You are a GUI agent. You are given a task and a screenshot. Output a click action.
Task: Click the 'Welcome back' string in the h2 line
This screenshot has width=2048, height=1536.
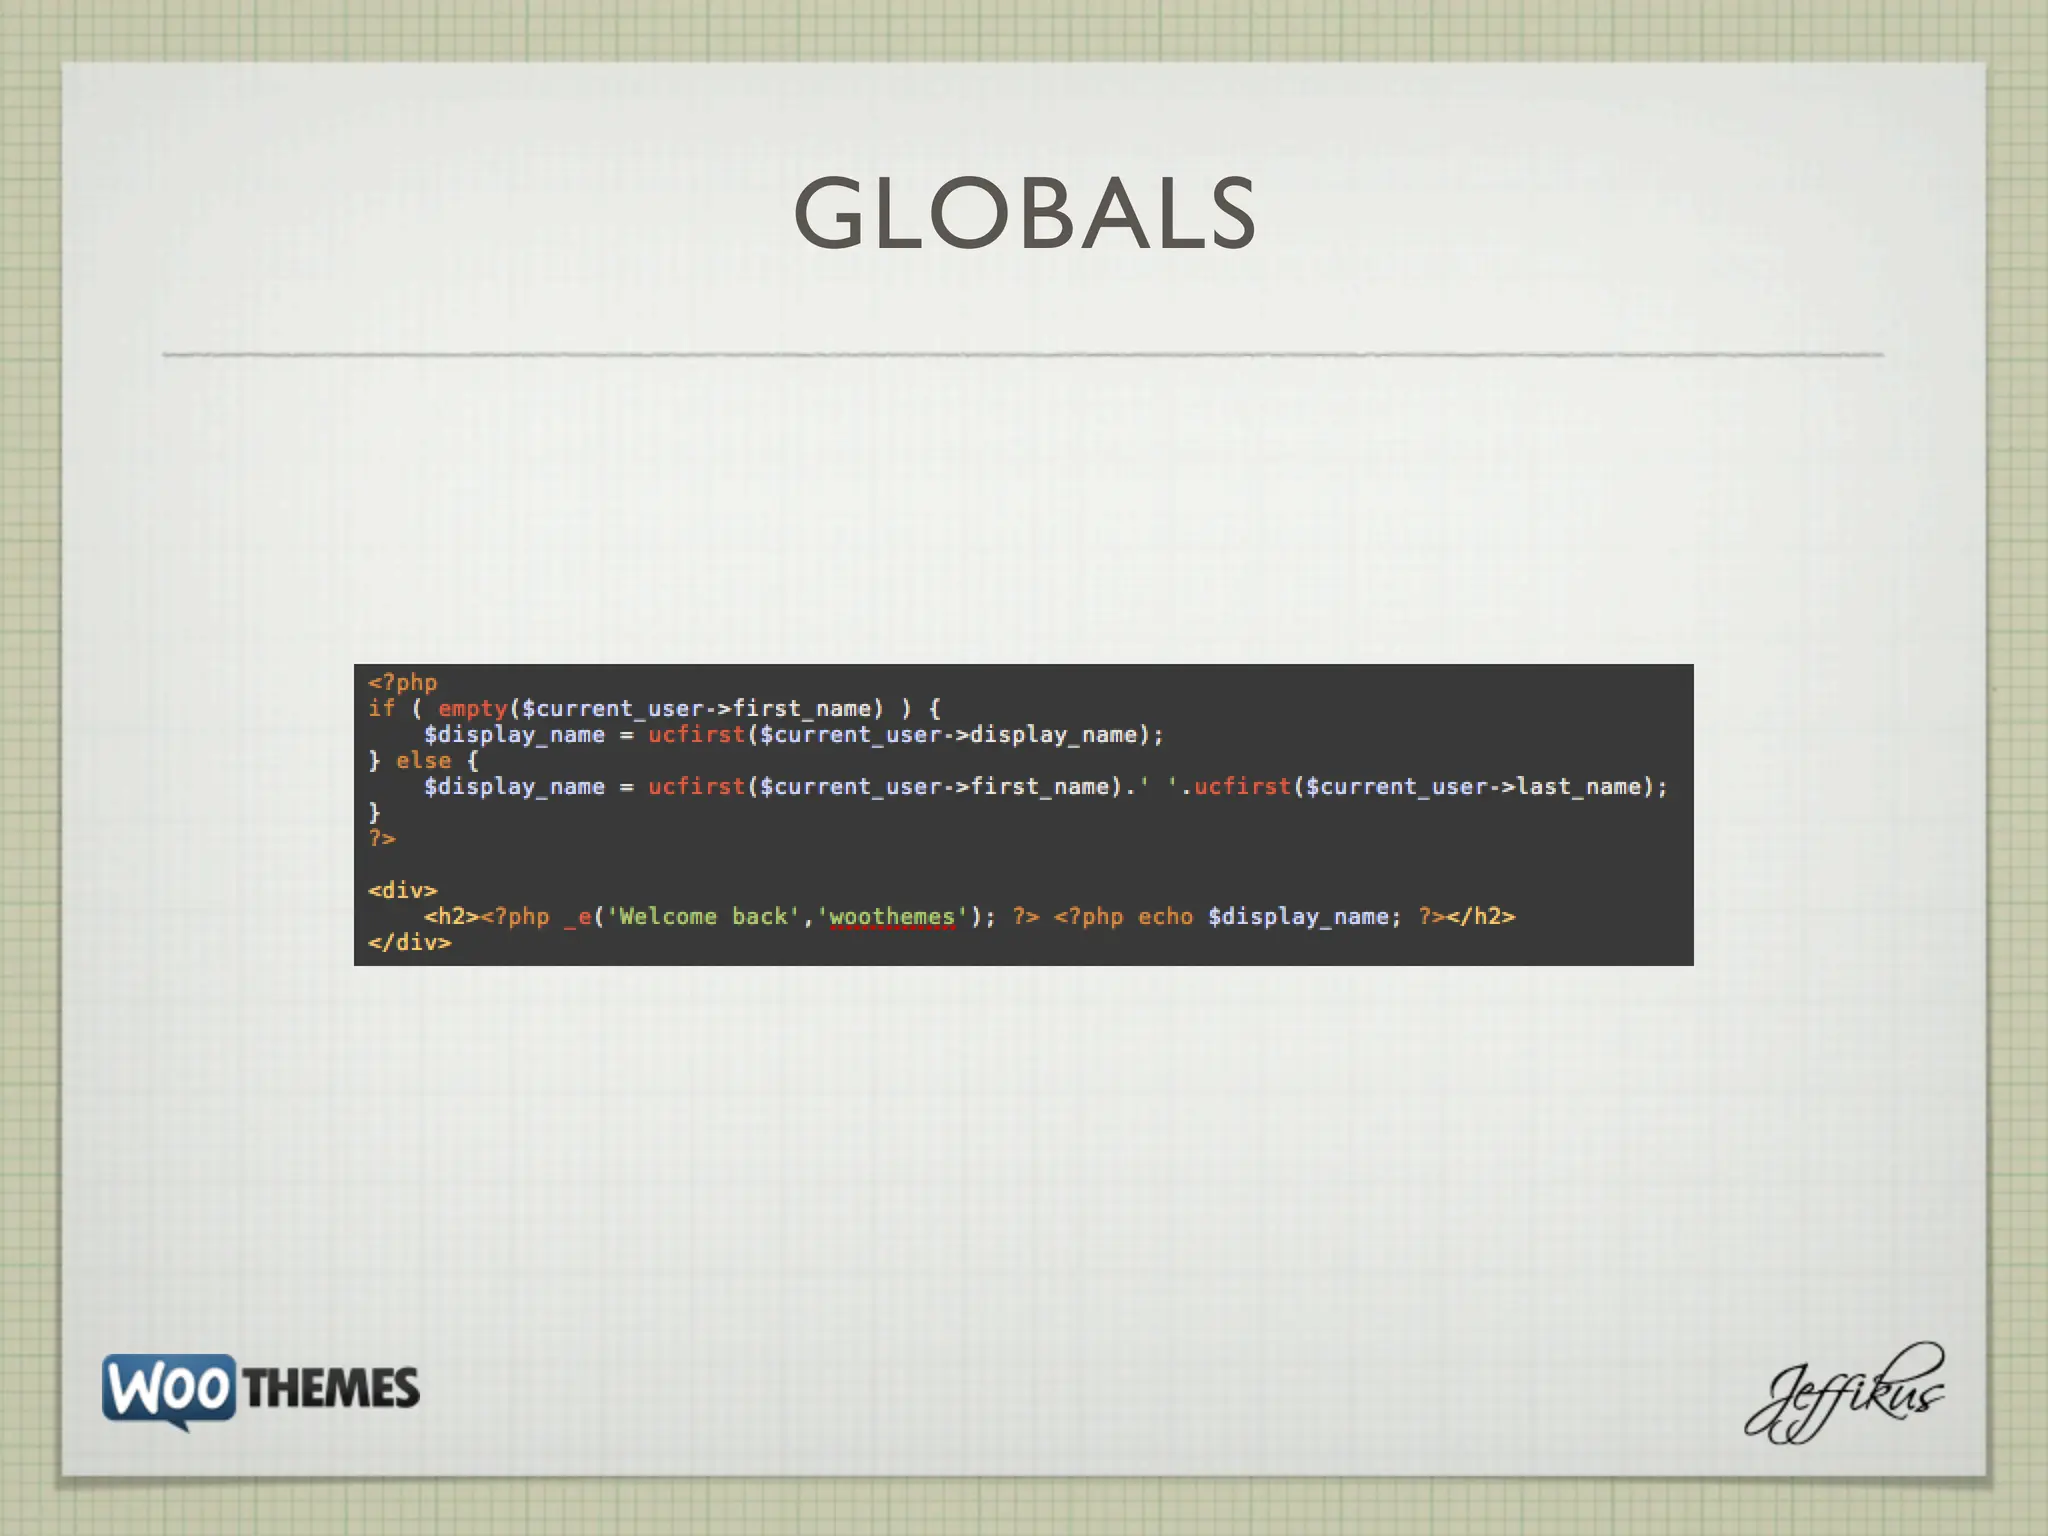pyautogui.click(x=704, y=917)
